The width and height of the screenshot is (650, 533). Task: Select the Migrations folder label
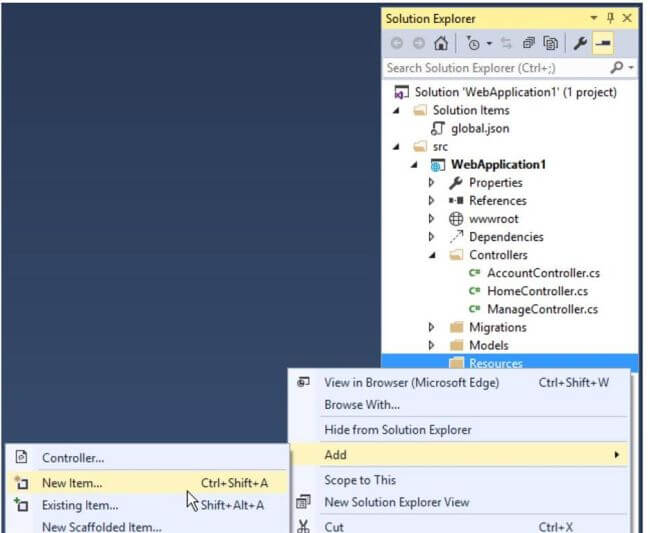click(497, 327)
